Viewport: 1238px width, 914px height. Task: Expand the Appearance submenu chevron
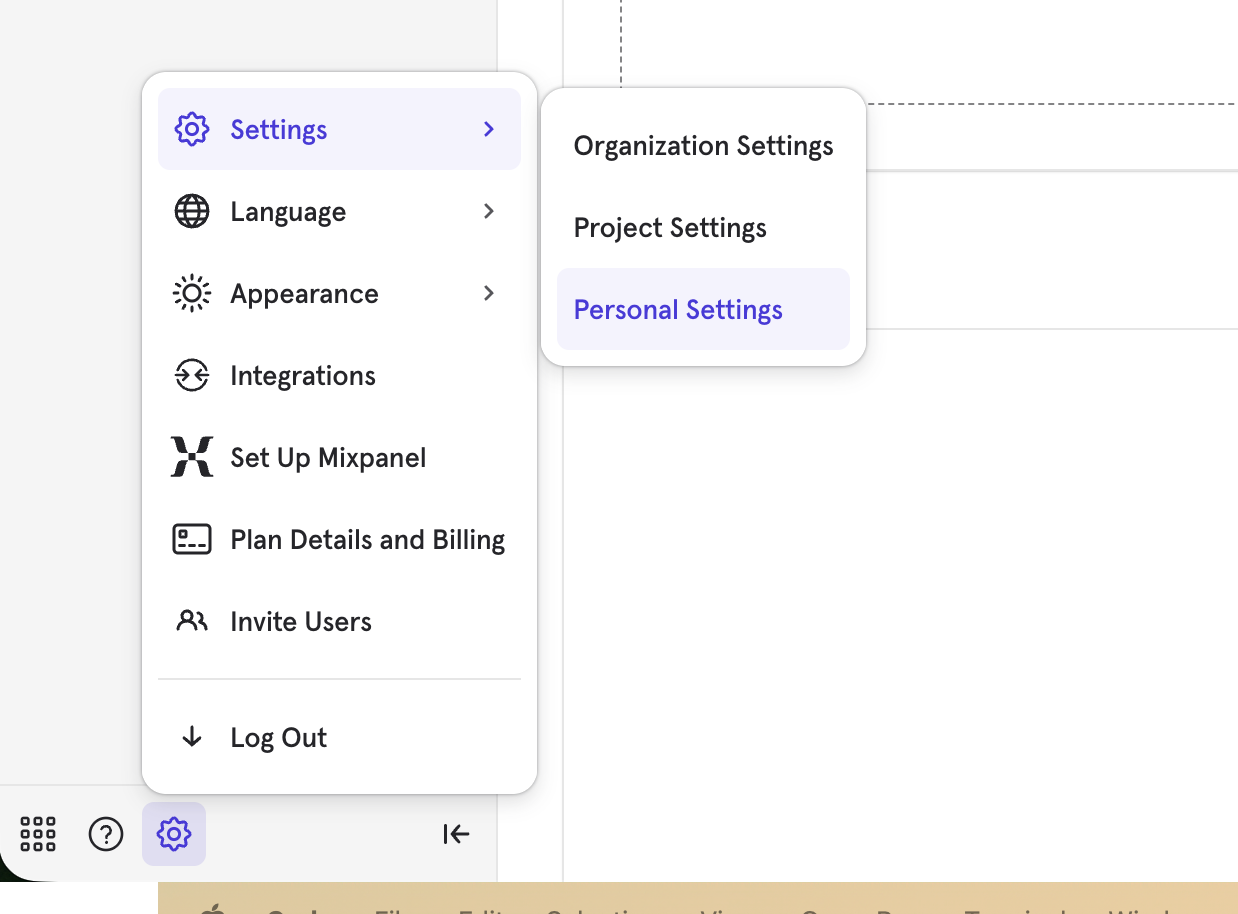pyautogui.click(x=489, y=293)
